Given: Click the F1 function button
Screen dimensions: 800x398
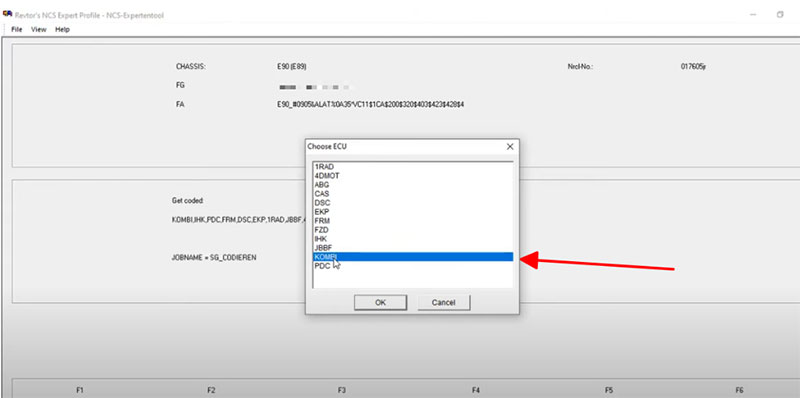Looking at the screenshot, I should 80,390.
